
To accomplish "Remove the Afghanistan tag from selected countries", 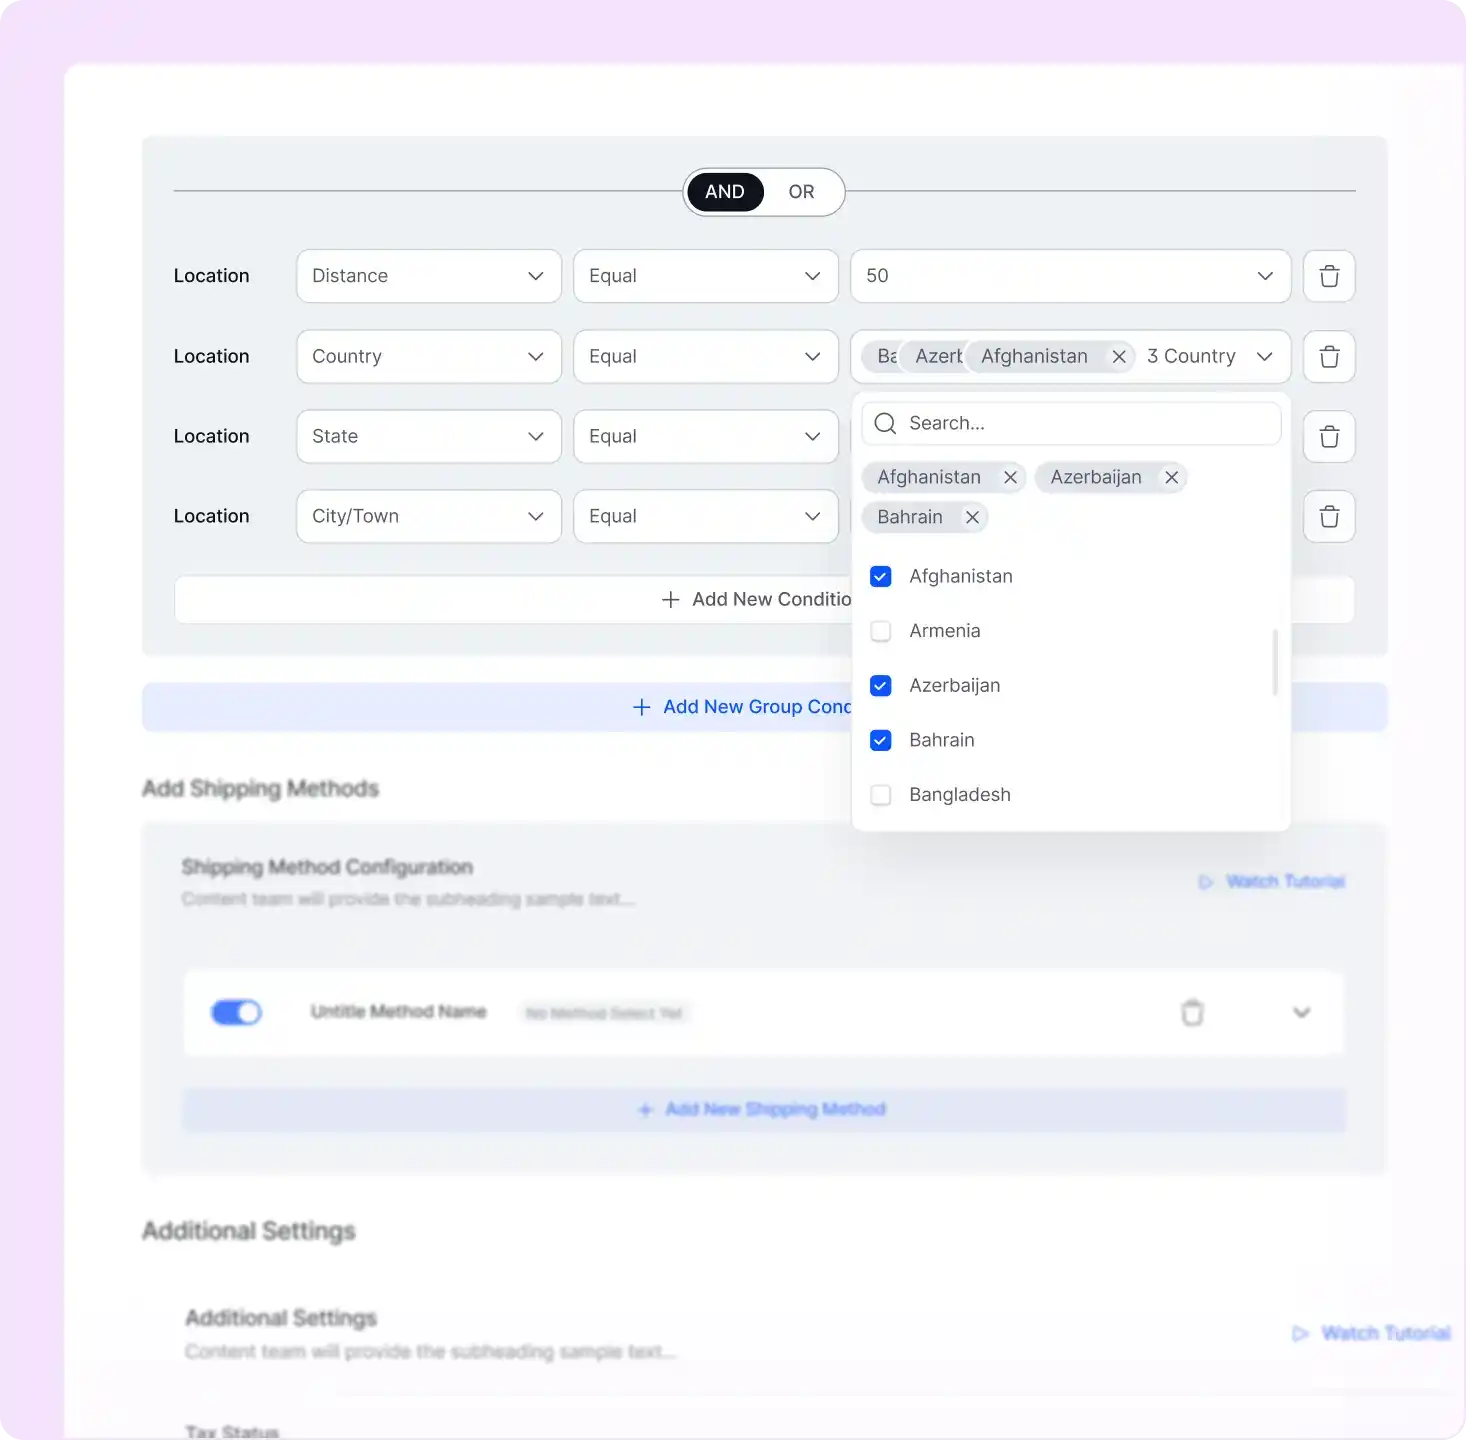I will click(x=1119, y=356).
